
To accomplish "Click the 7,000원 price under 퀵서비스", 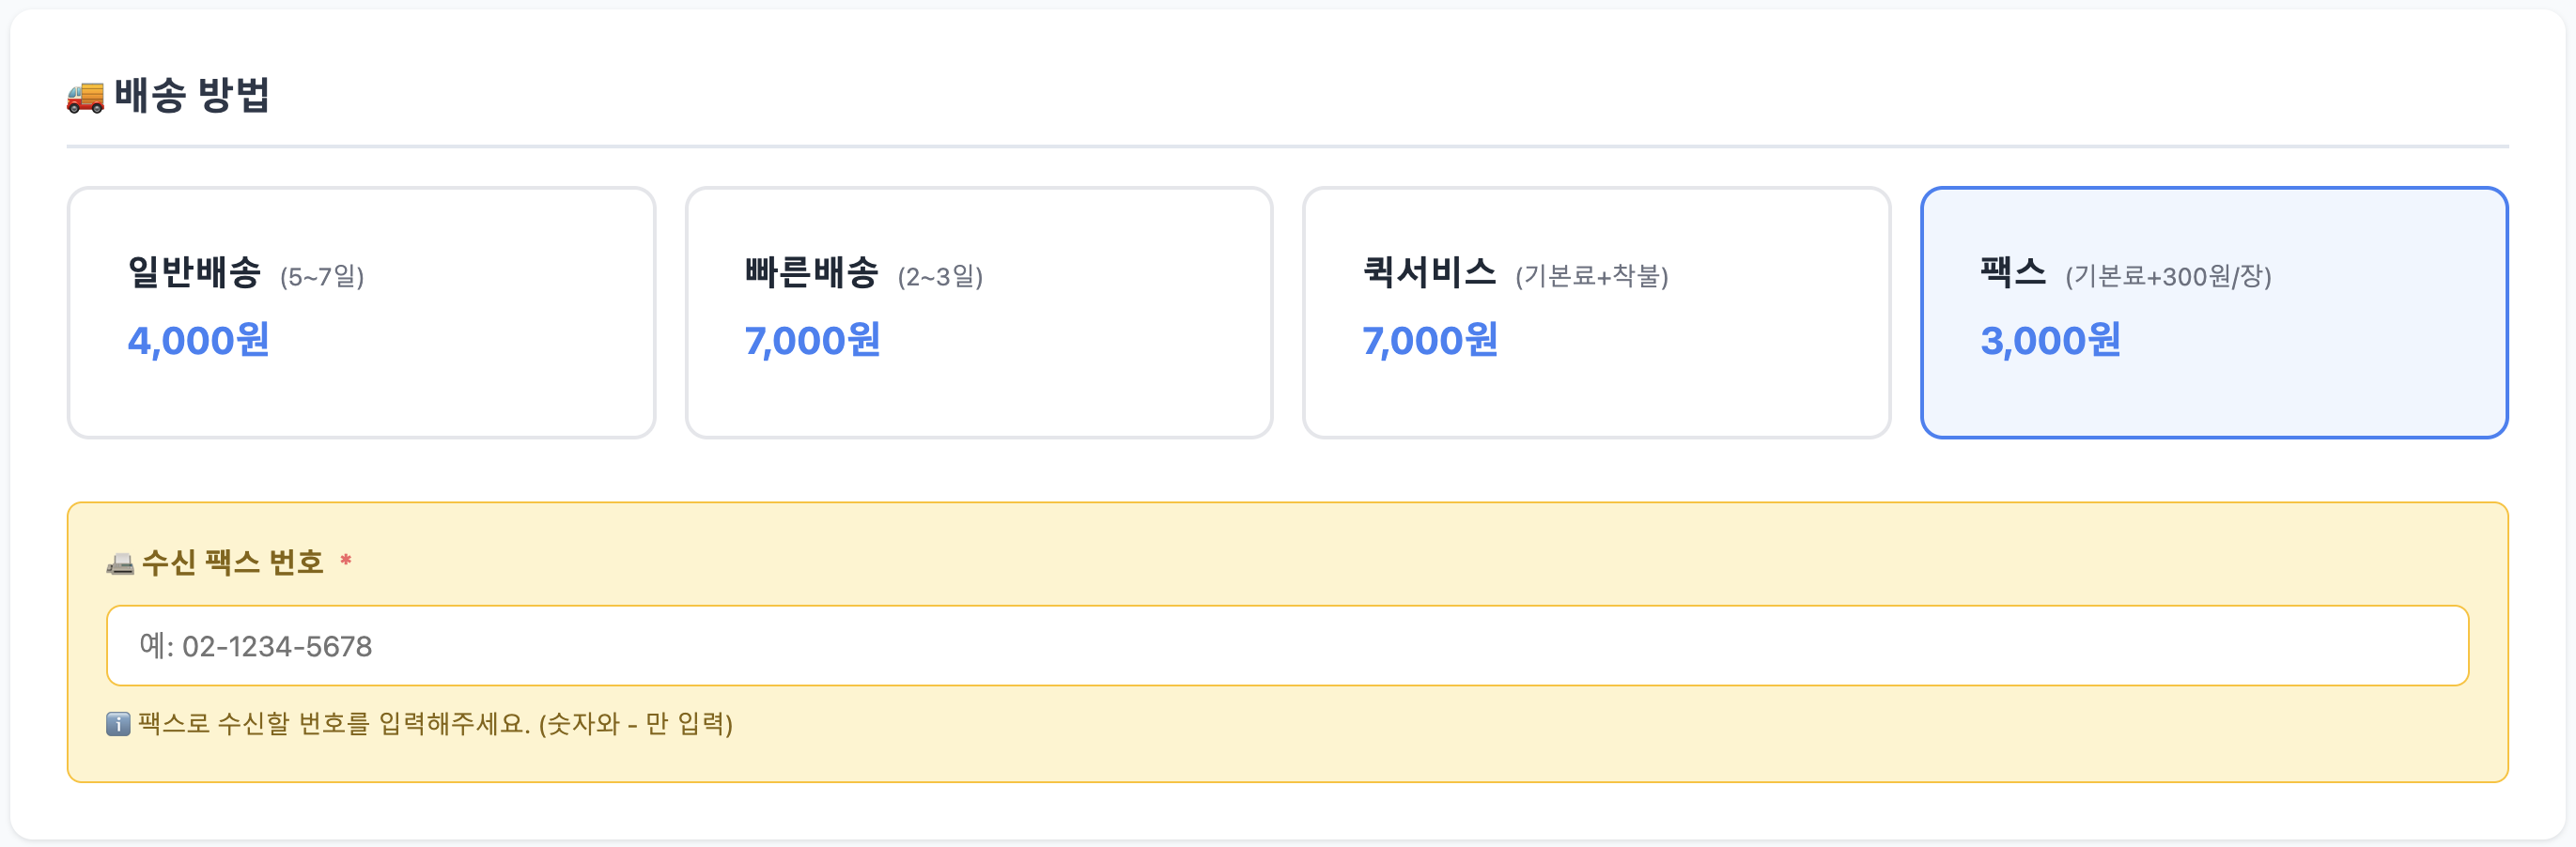I will 1430,341.
